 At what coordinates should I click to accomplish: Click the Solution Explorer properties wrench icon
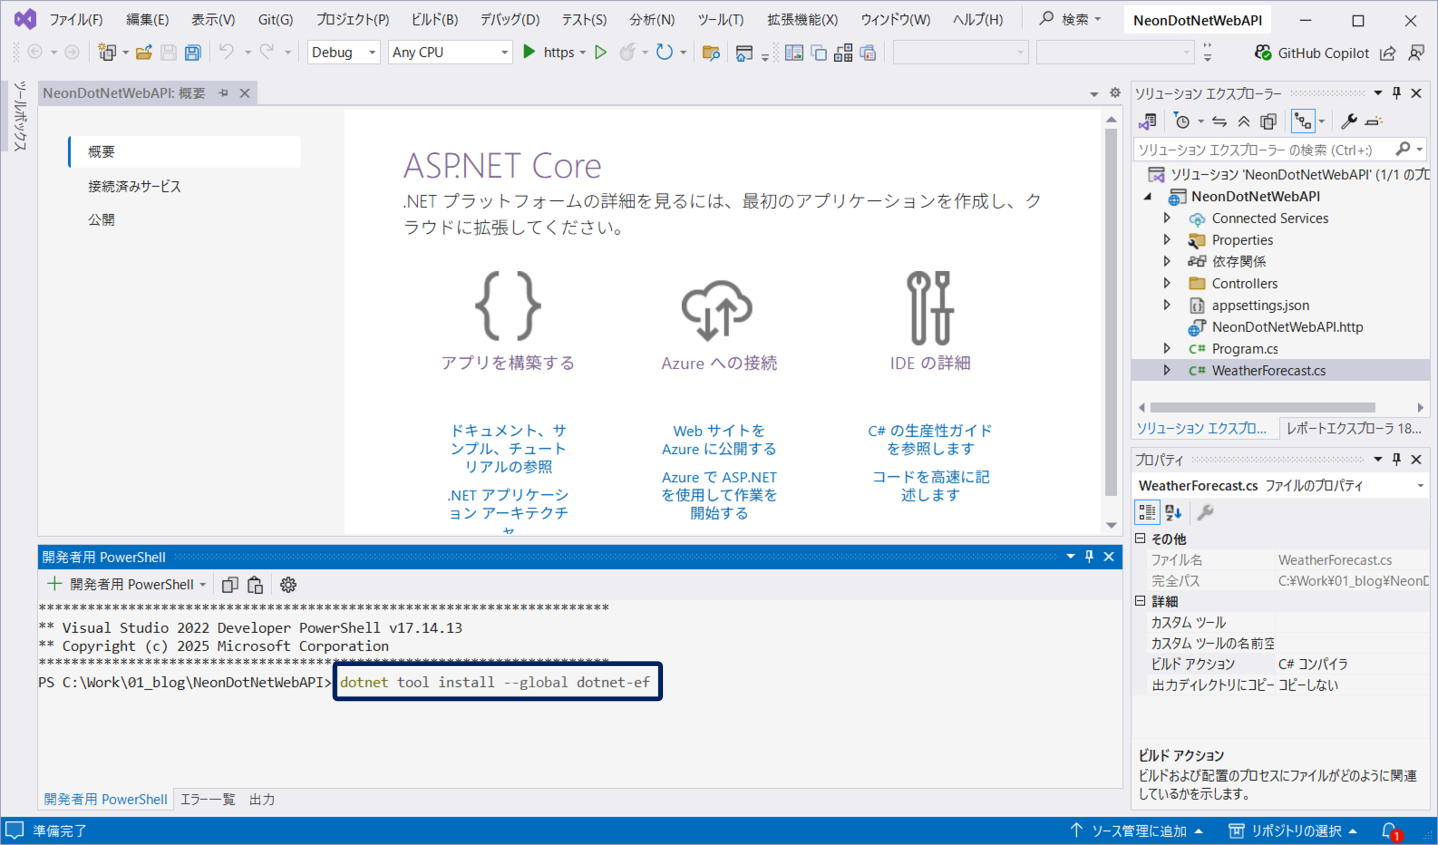point(1349,121)
